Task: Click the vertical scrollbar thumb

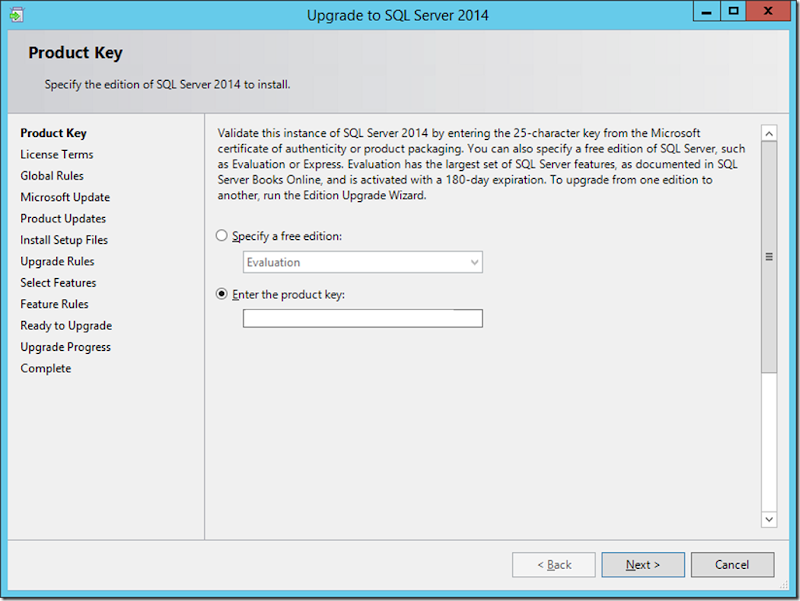Action: (x=769, y=257)
